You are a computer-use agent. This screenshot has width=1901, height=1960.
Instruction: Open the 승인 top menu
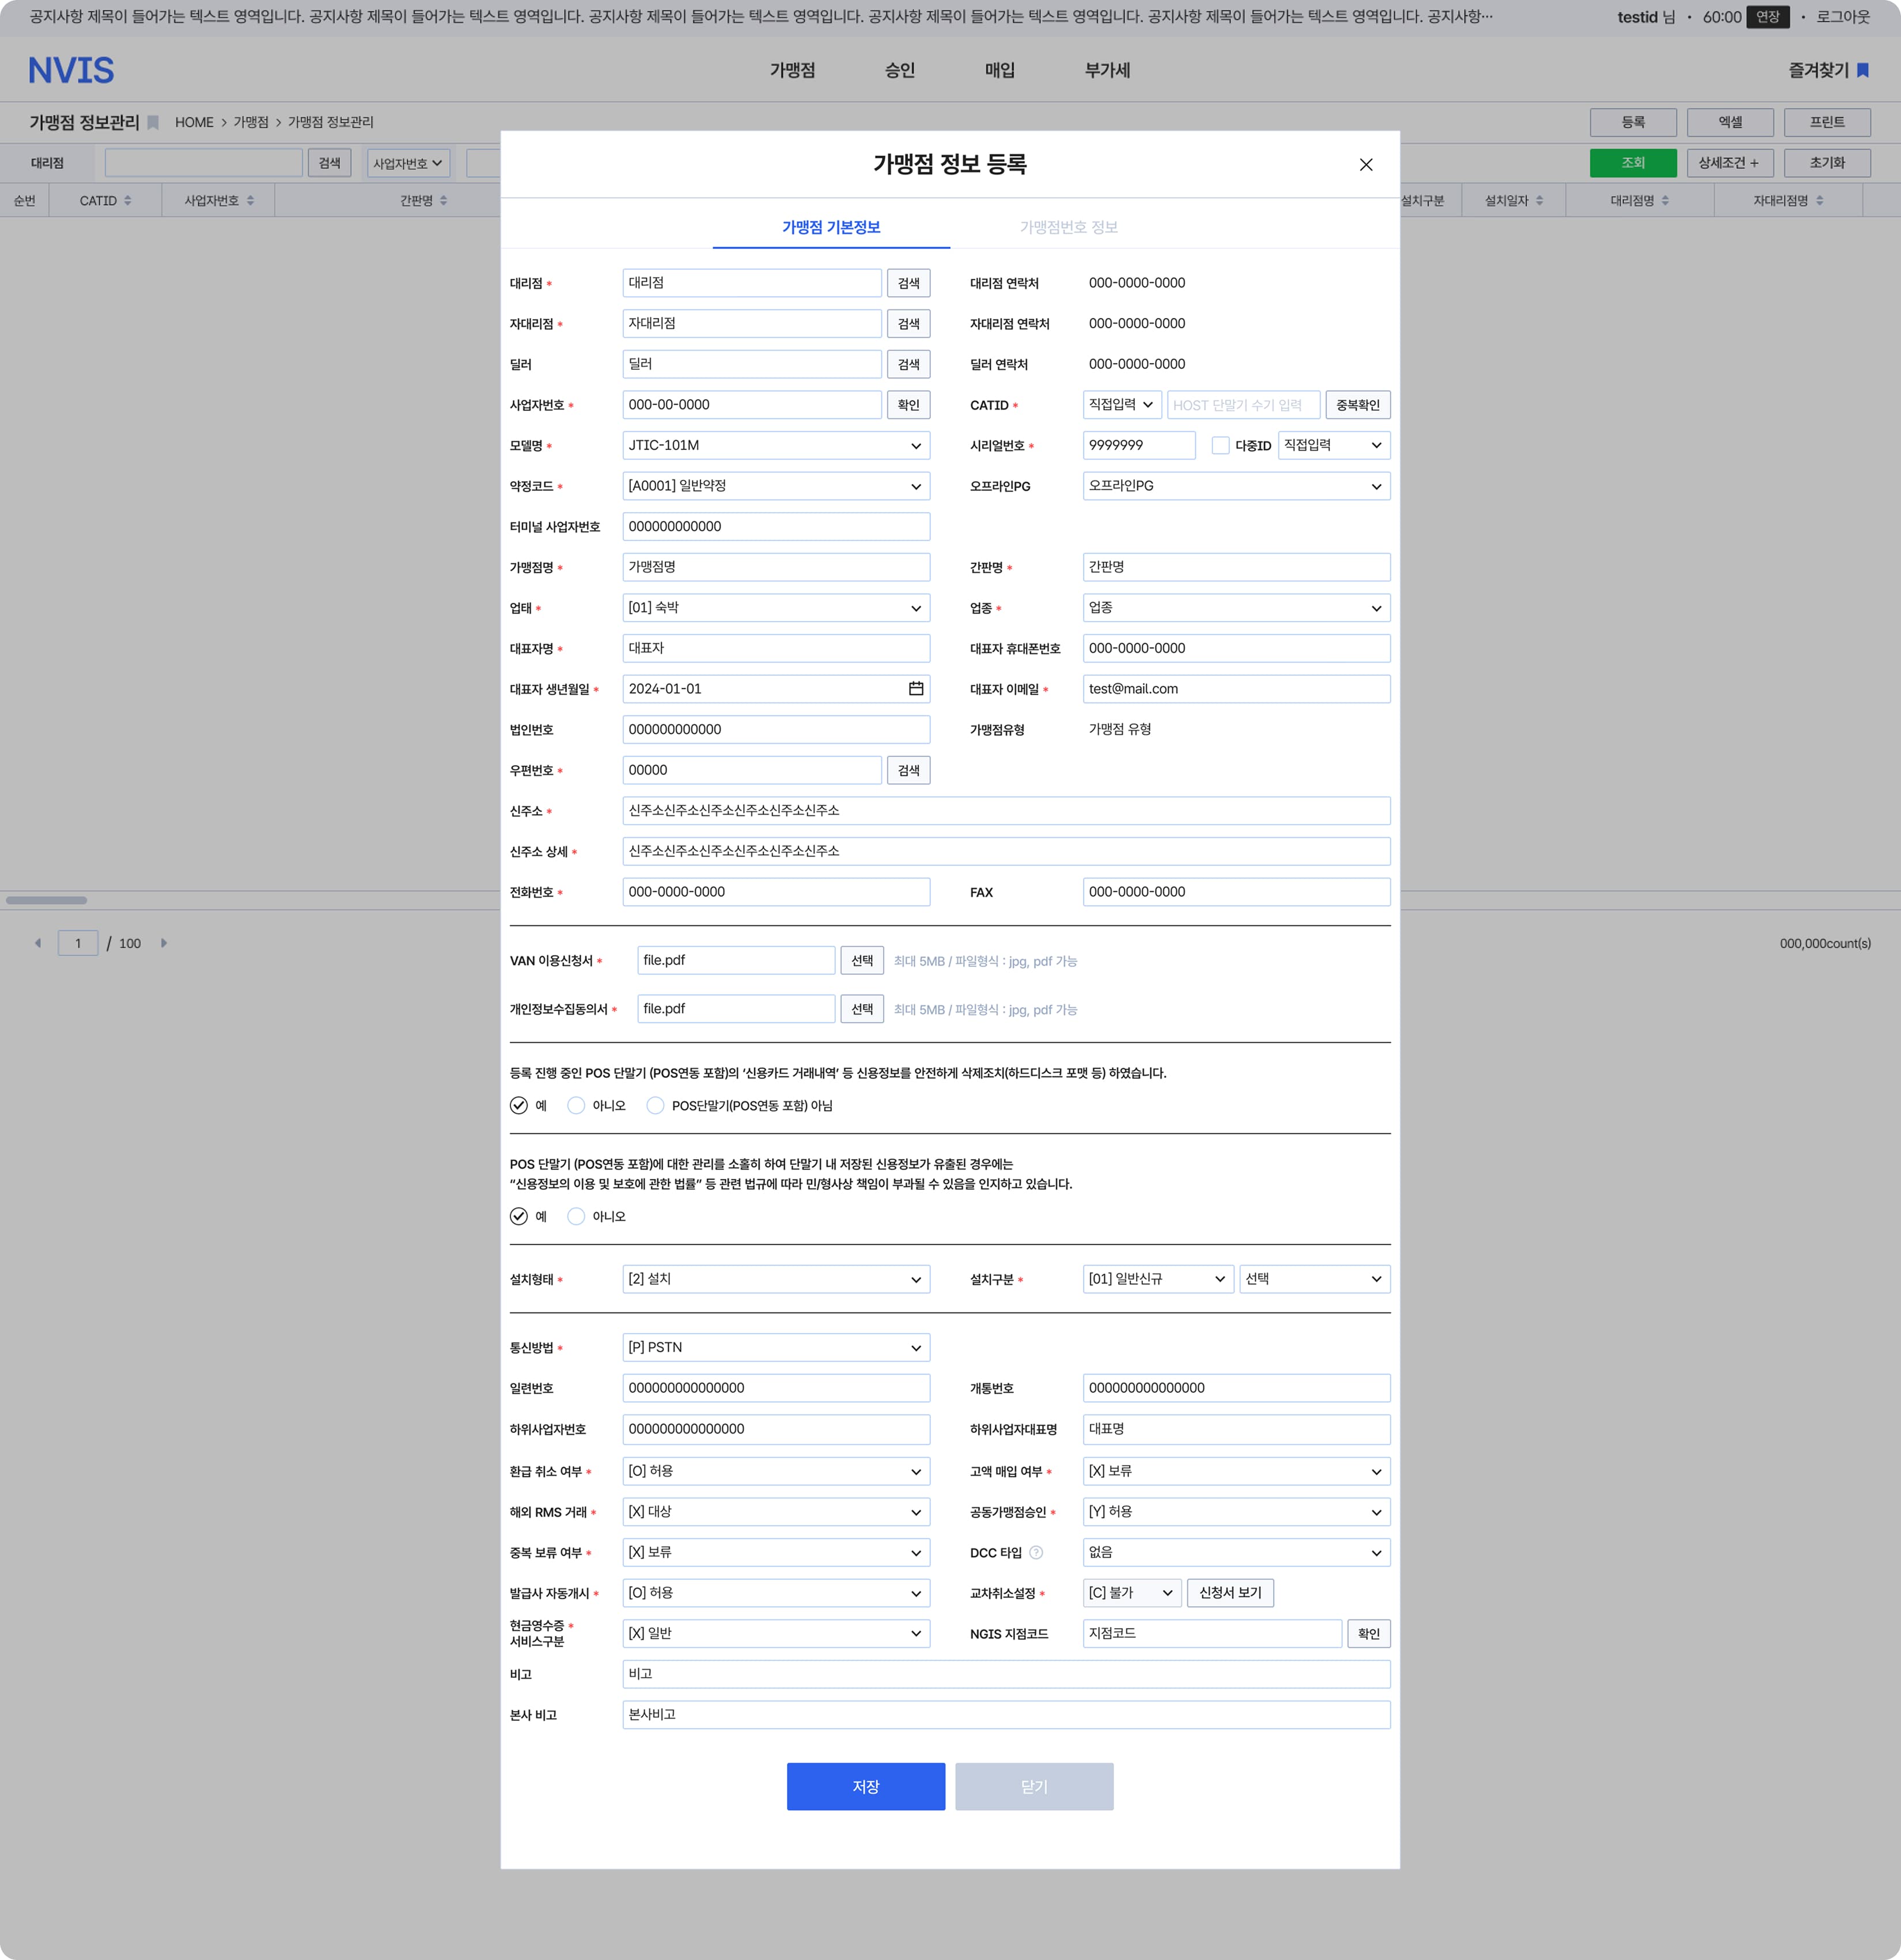click(899, 70)
